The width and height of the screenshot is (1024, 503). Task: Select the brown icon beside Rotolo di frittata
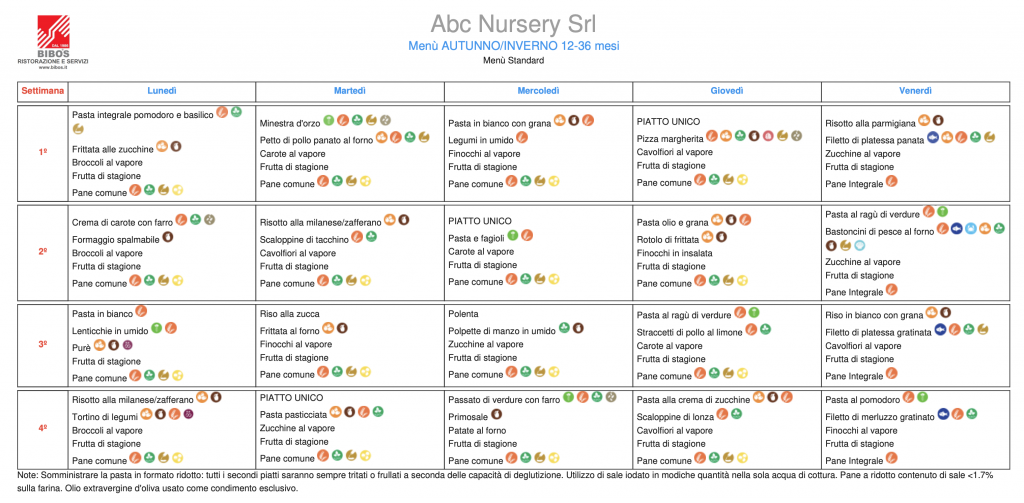point(721,237)
